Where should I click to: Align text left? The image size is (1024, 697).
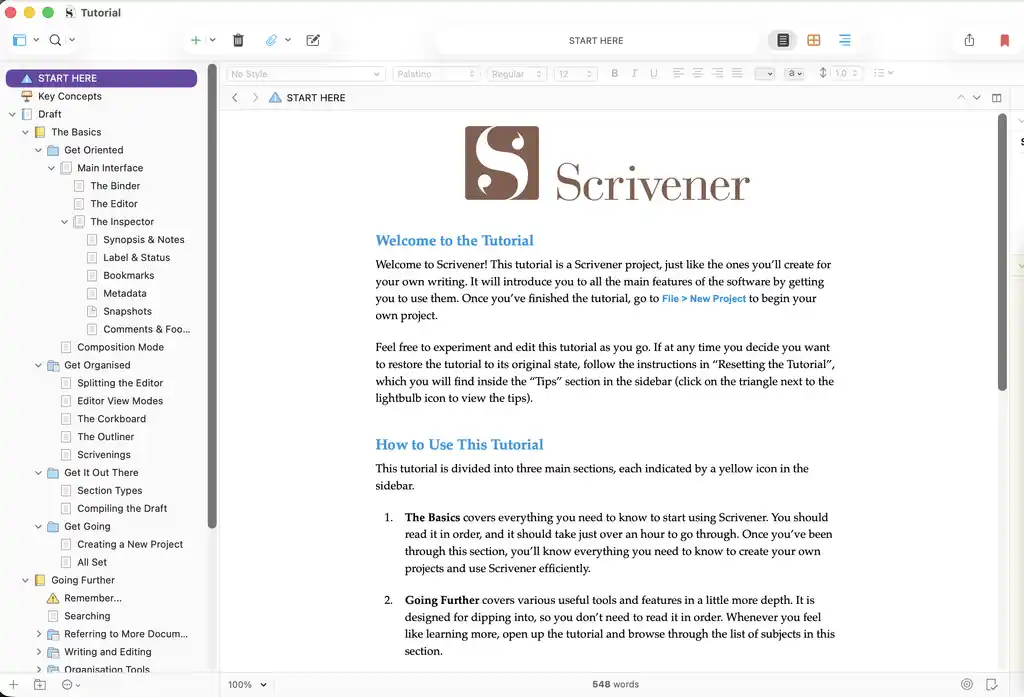pos(679,73)
